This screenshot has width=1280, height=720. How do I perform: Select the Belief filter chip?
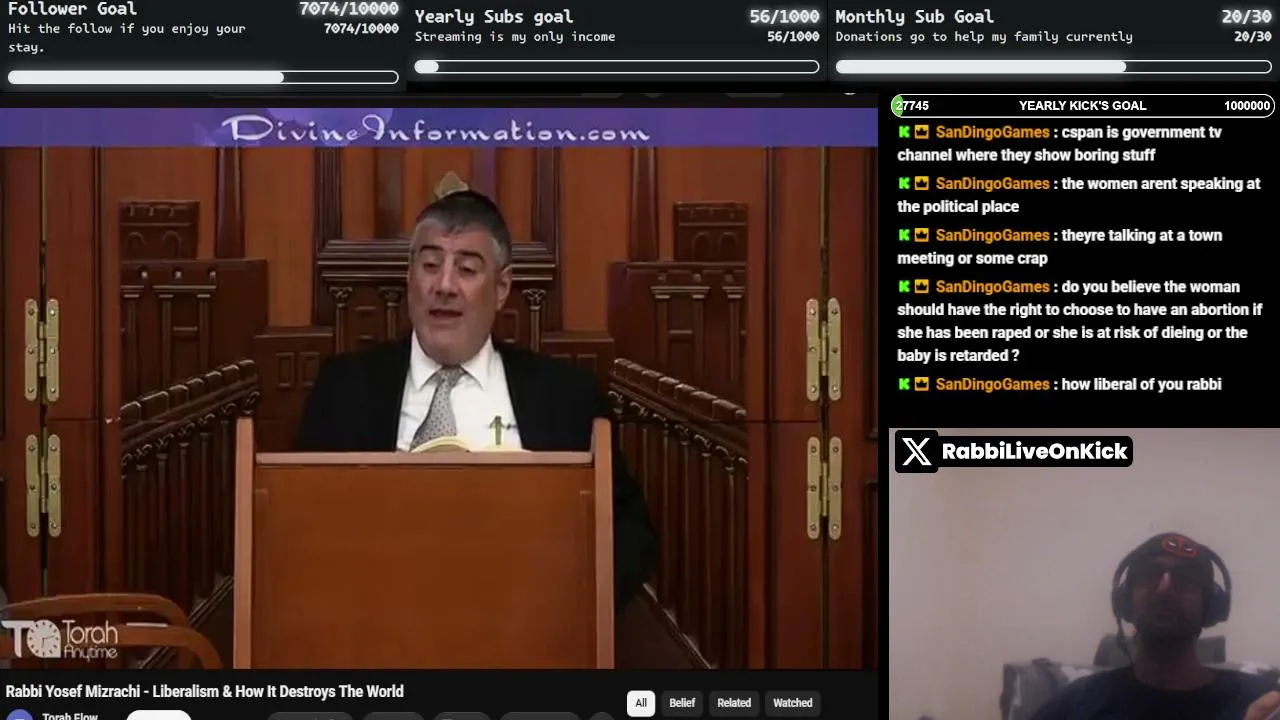(682, 703)
